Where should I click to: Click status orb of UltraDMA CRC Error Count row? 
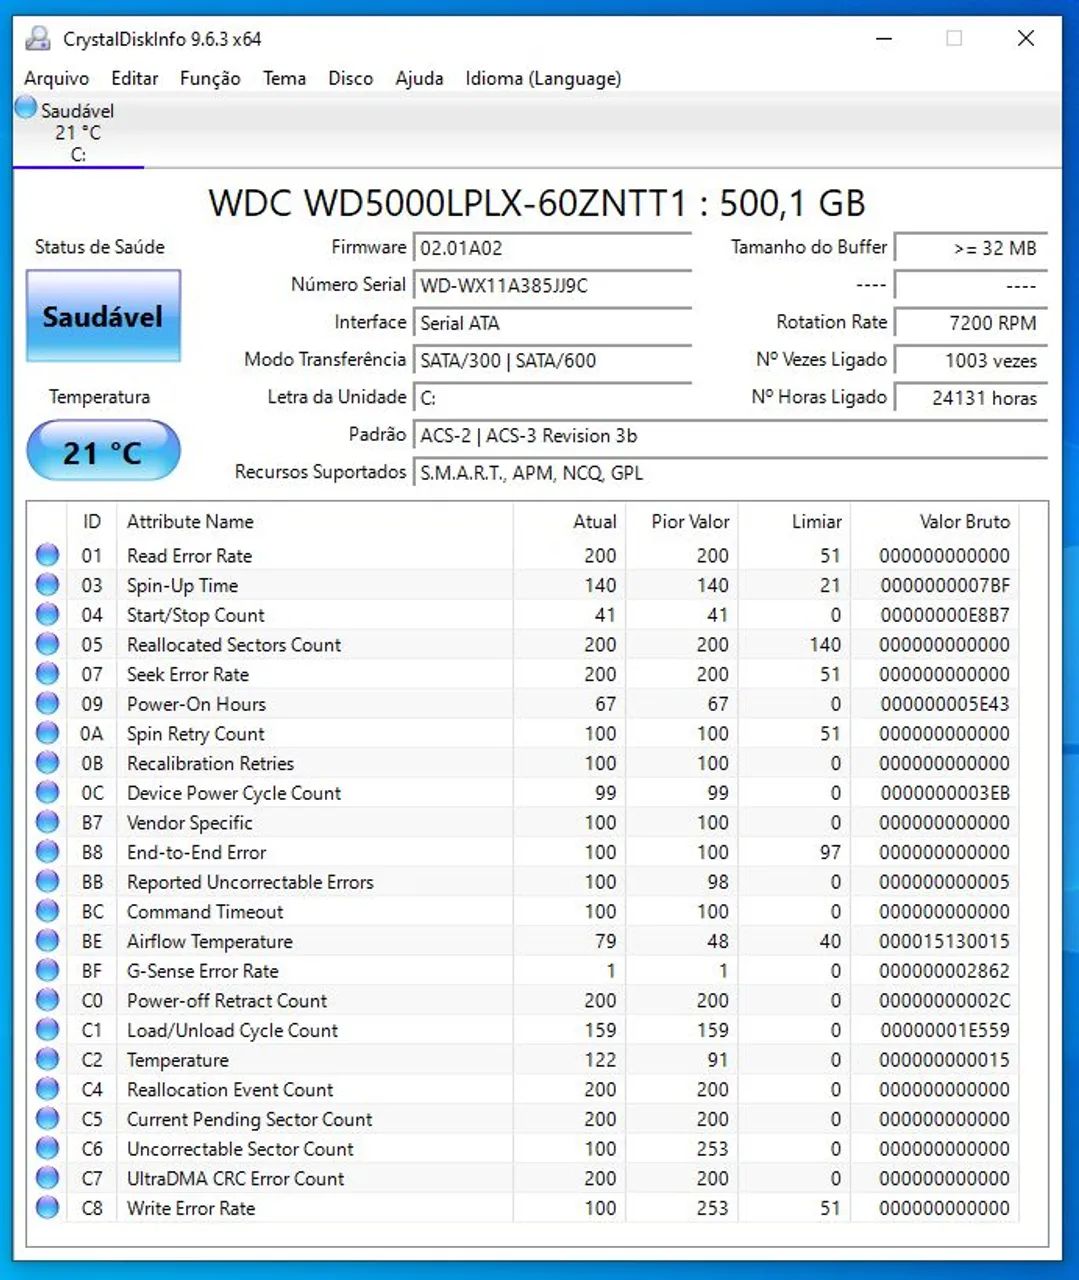point(47,1178)
